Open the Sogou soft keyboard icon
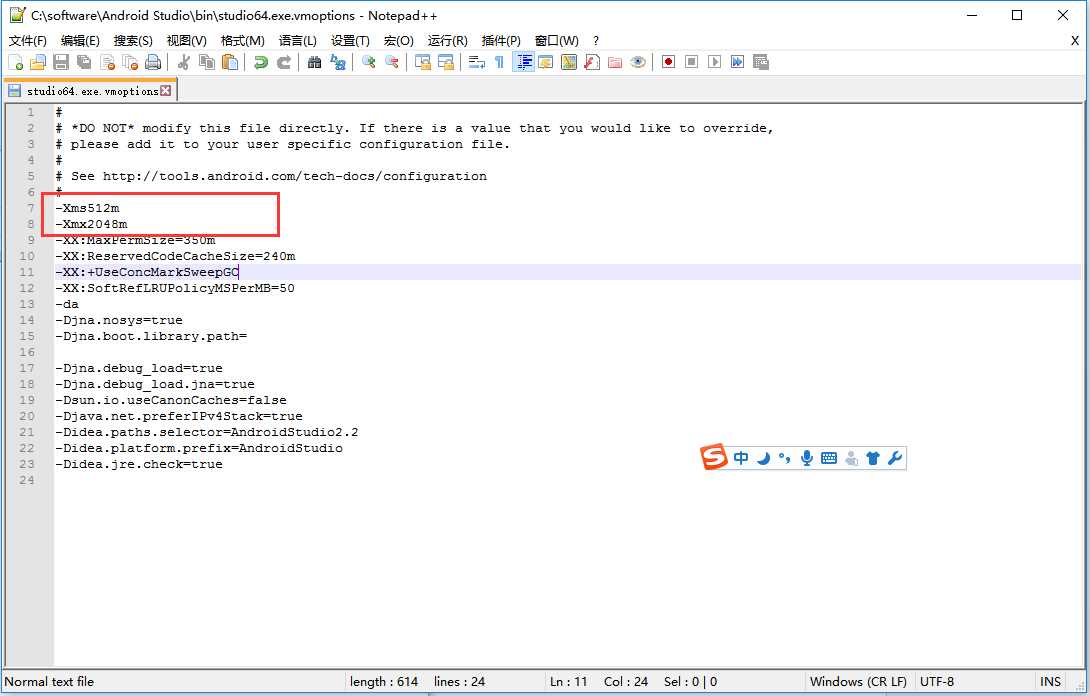 [x=829, y=458]
